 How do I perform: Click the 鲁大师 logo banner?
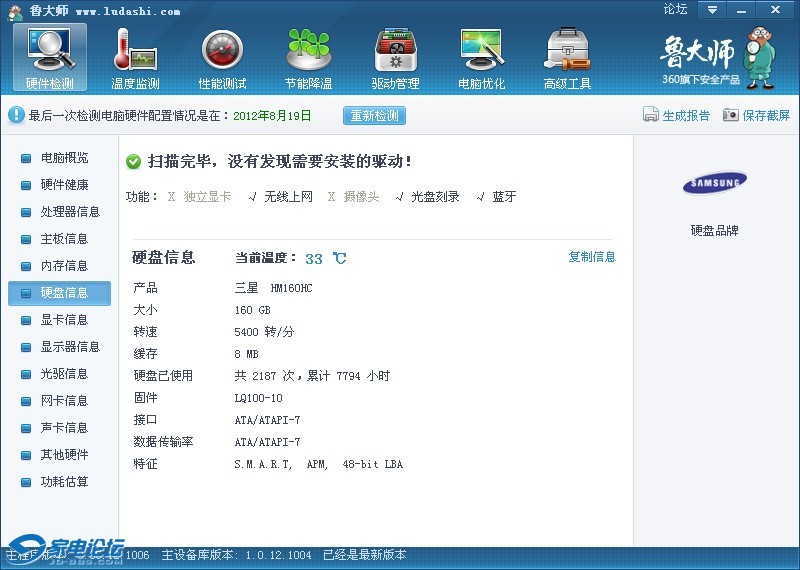click(x=717, y=59)
